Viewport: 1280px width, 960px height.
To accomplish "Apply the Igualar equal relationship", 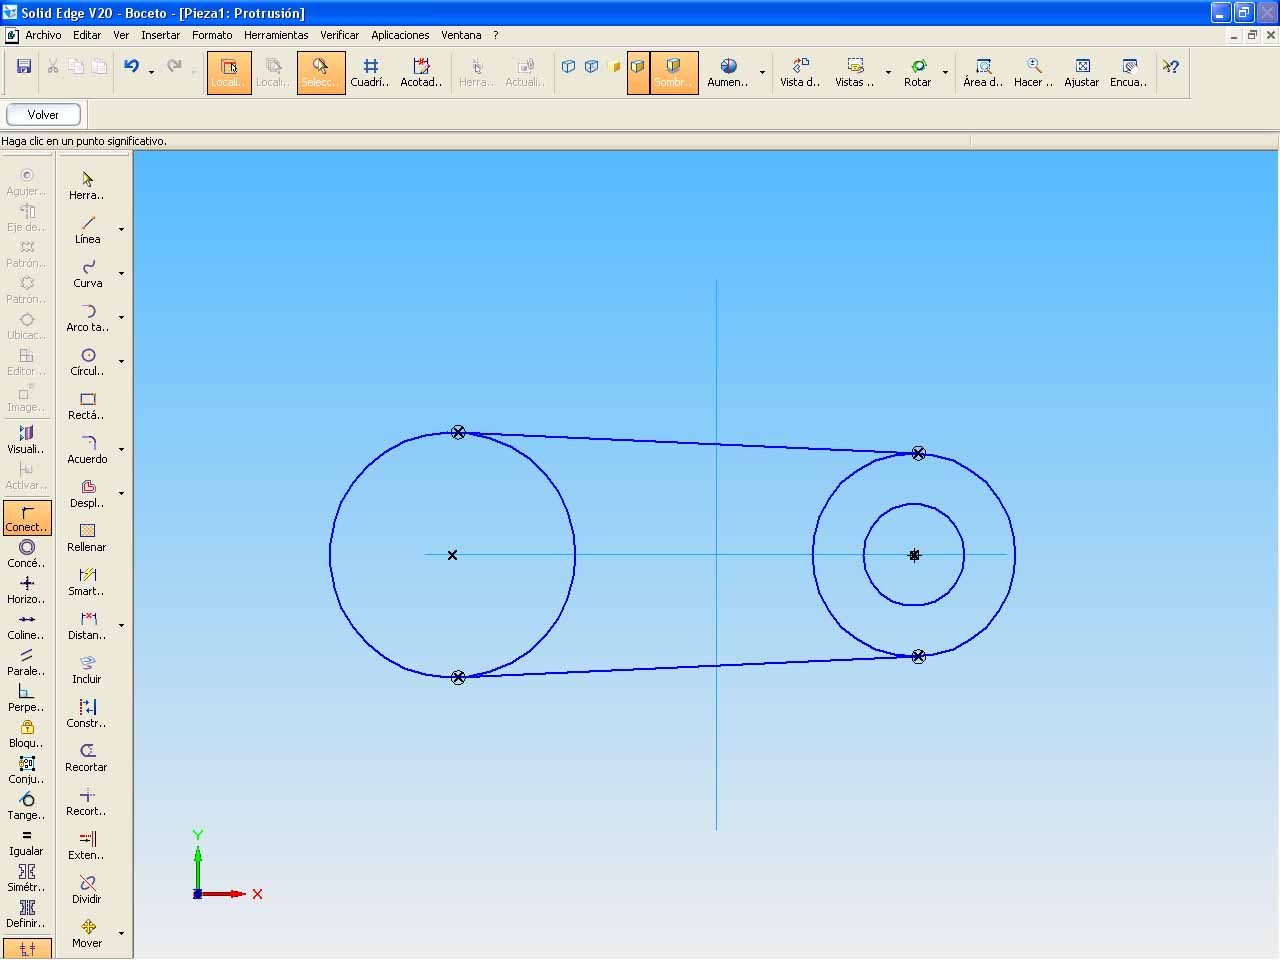I will click(x=27, y=842).
